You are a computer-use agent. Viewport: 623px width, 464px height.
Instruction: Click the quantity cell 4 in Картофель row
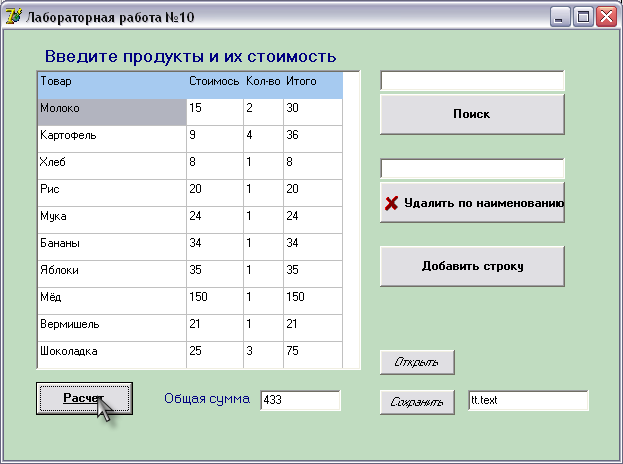coord(263,139)
